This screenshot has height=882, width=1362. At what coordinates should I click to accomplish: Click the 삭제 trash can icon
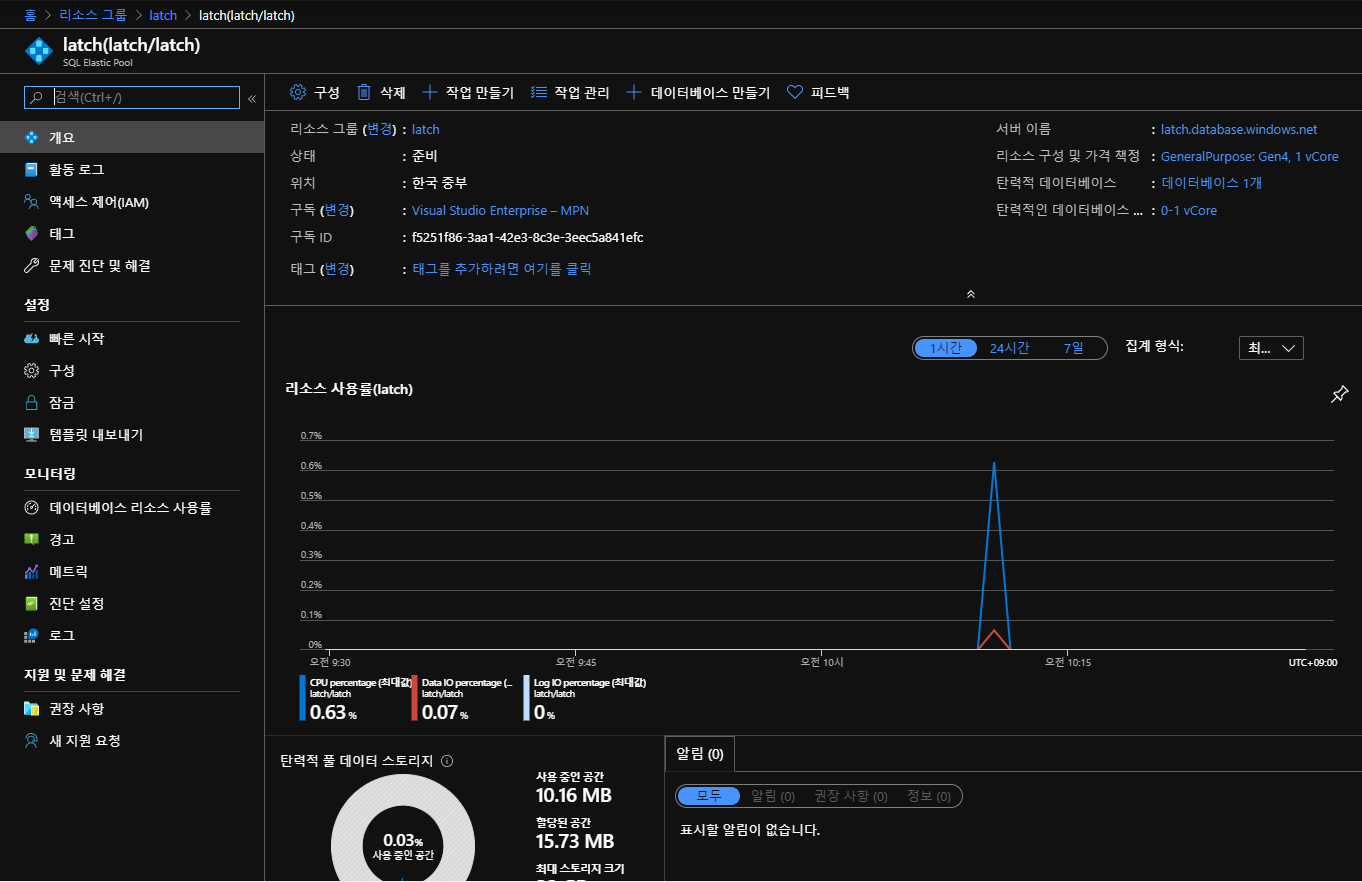(x=364, y=92)
